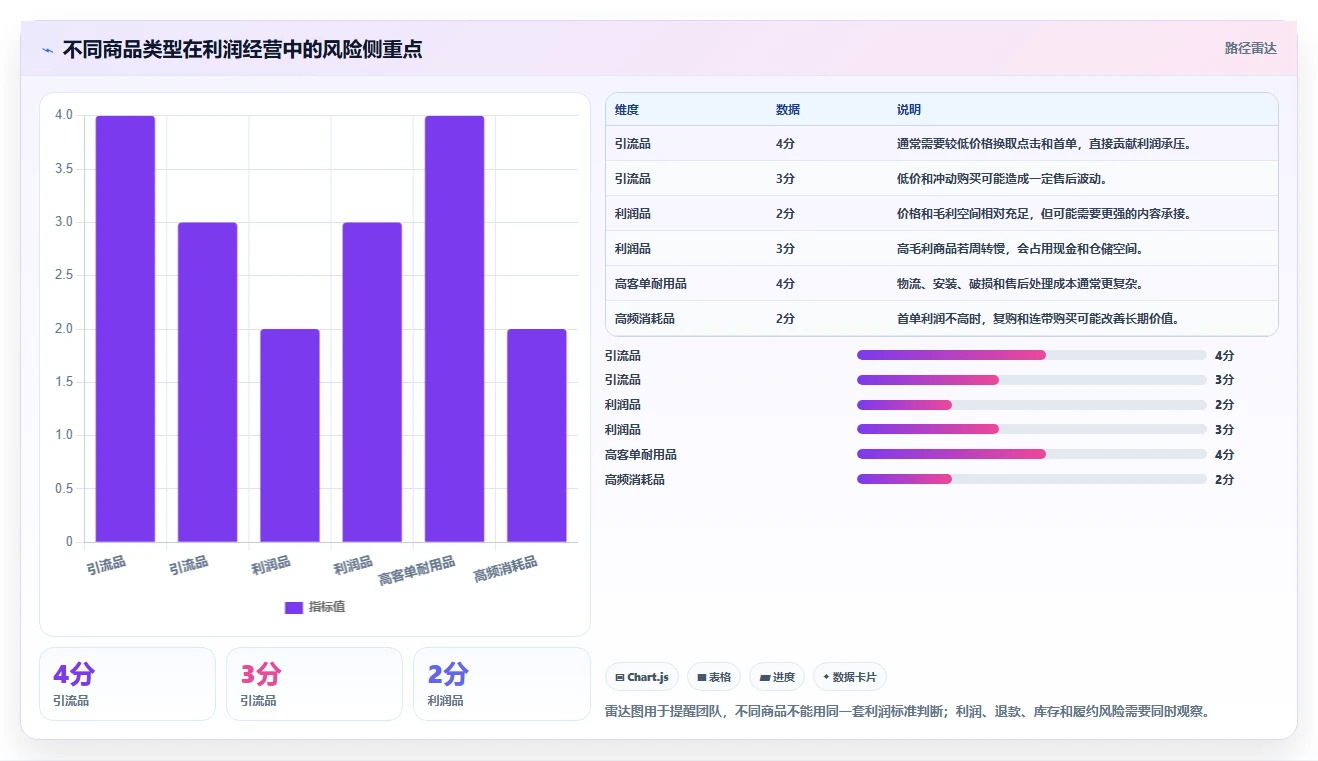Click the 2分 cell in 高频消耗品 table row

(785, 319)
